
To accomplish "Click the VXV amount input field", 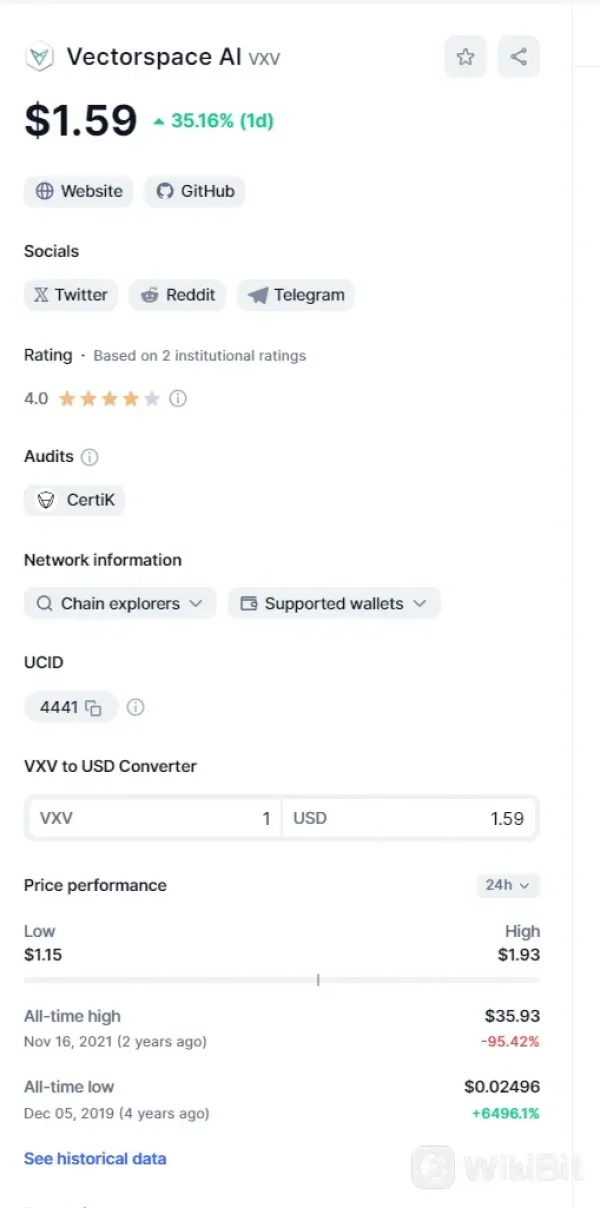I will point(155,818).
